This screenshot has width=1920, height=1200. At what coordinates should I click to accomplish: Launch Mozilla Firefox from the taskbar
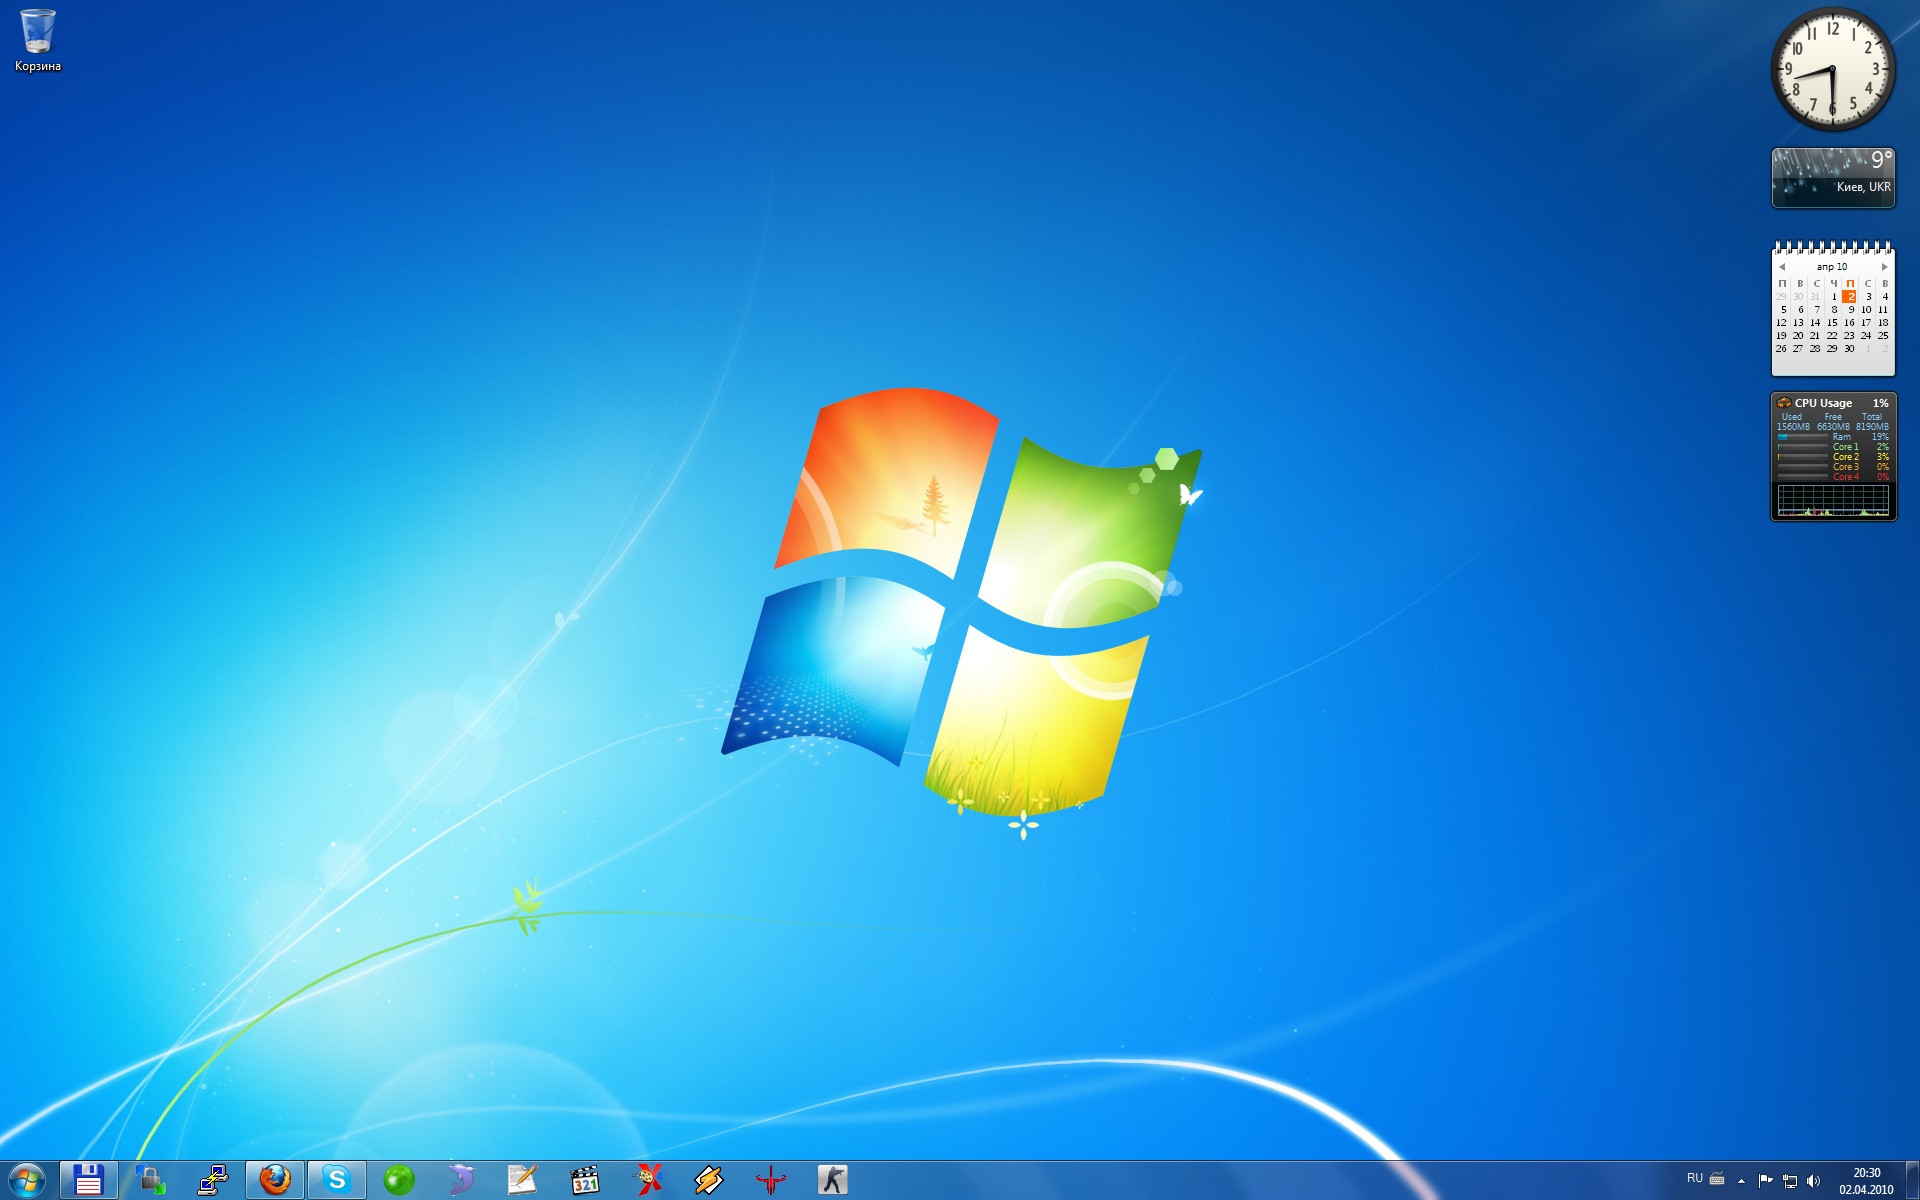275,1180
